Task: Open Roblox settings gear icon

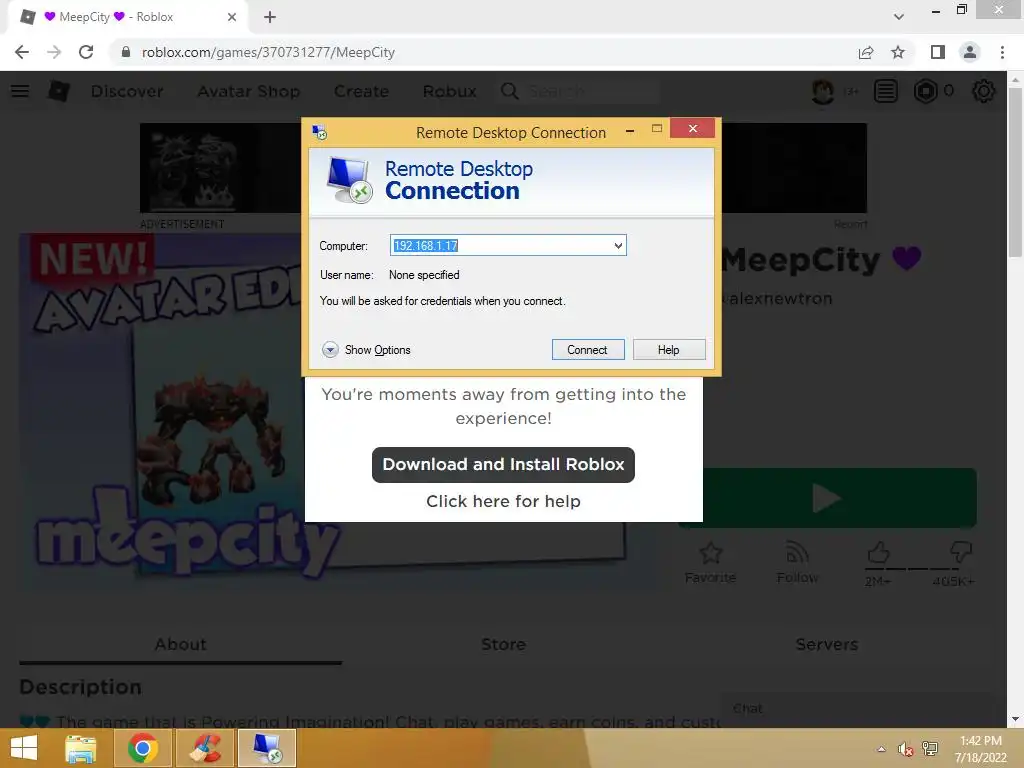Action: click(984, 91)
